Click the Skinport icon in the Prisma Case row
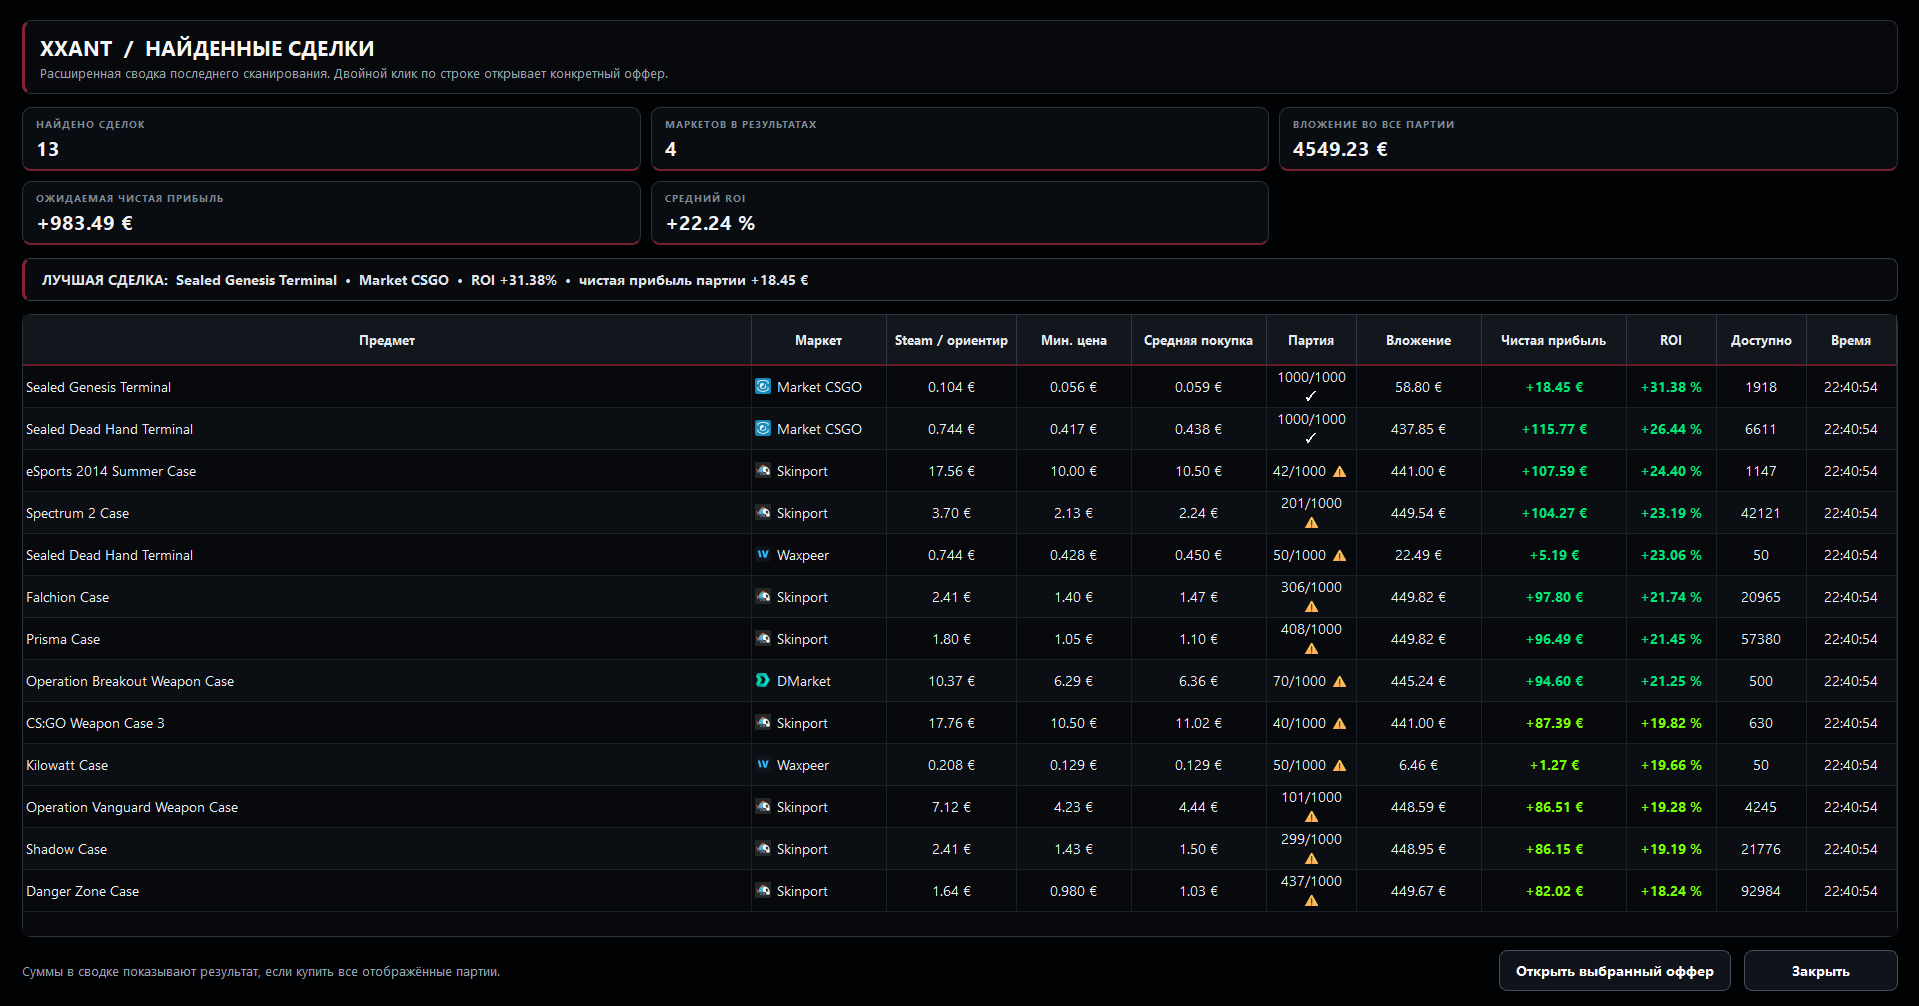 click(x=763, y=638)
